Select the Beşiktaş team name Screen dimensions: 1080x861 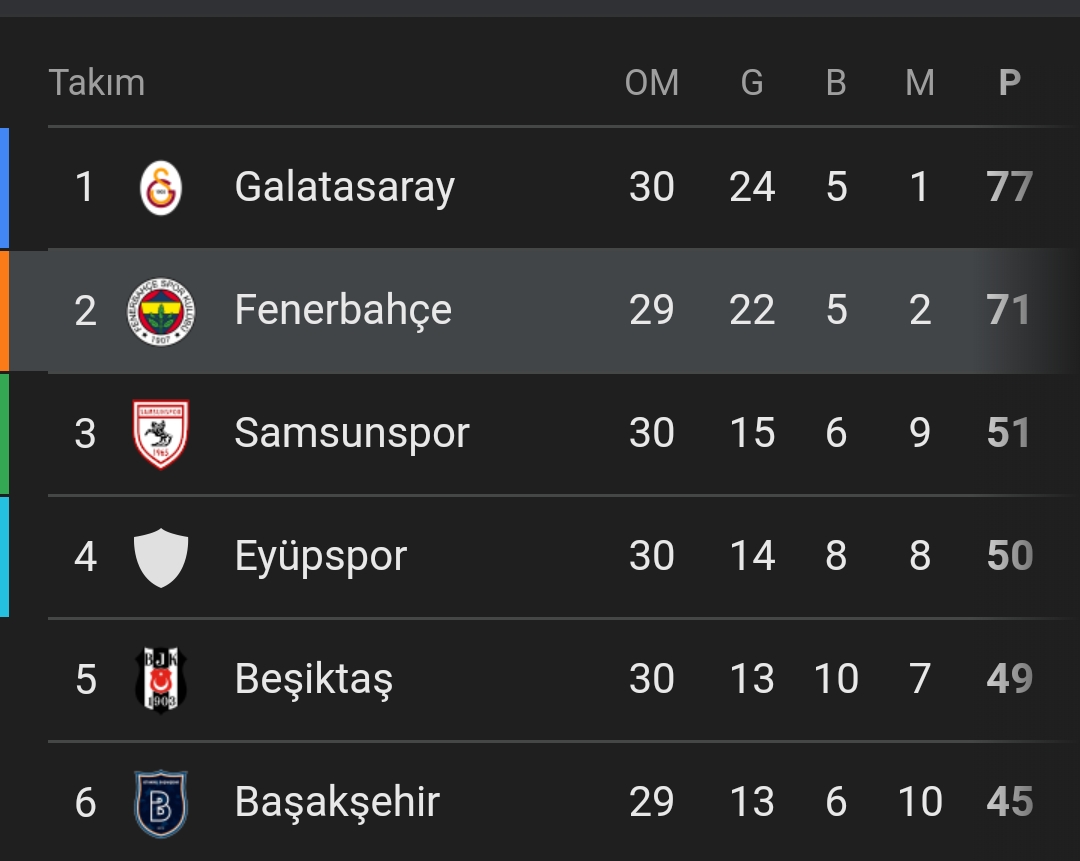[x=313, y=680]
